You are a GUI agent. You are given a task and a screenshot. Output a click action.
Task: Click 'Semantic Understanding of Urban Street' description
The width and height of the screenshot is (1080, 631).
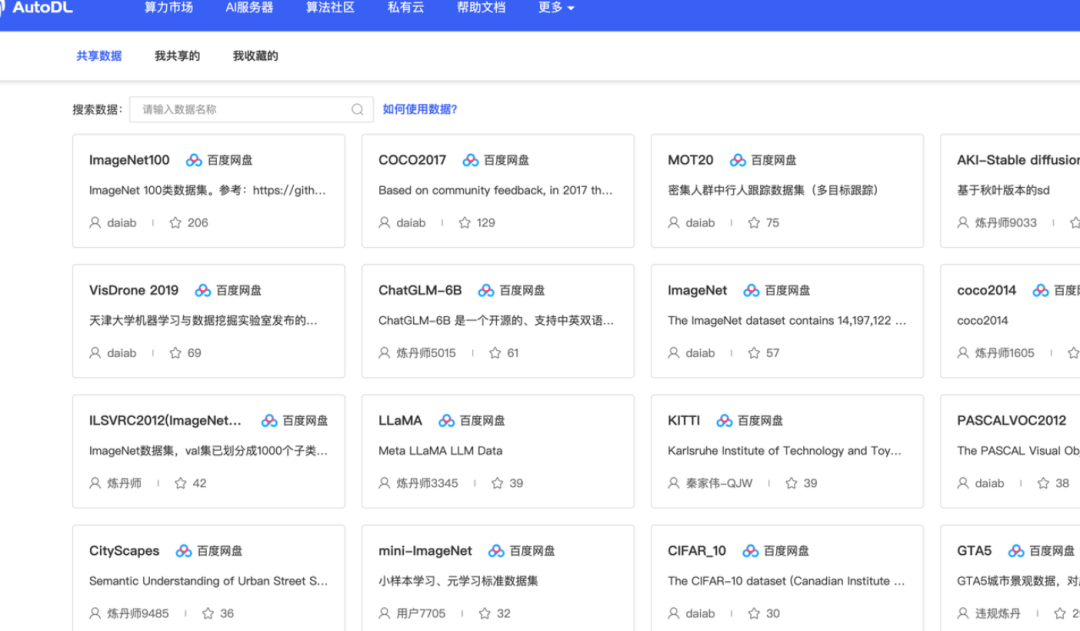coord(208,581)
